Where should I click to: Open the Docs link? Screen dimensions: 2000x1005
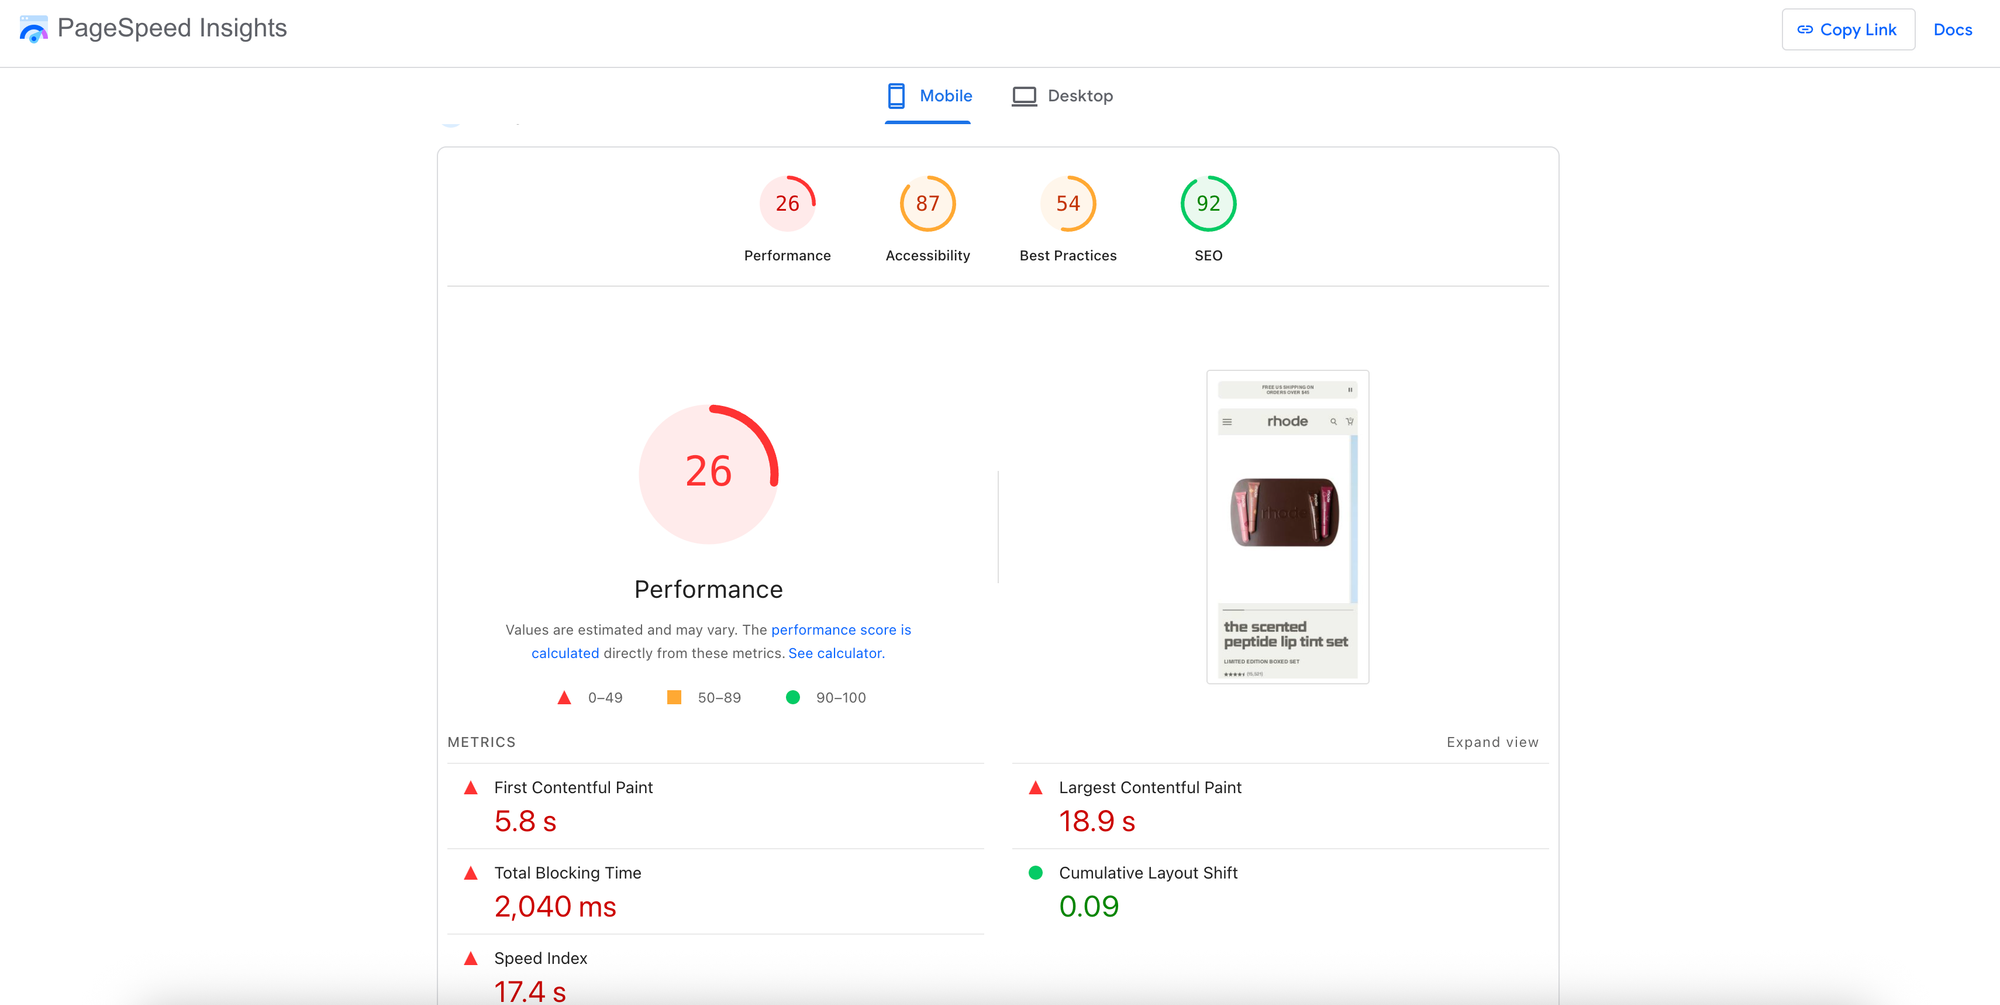(1952, 30)
